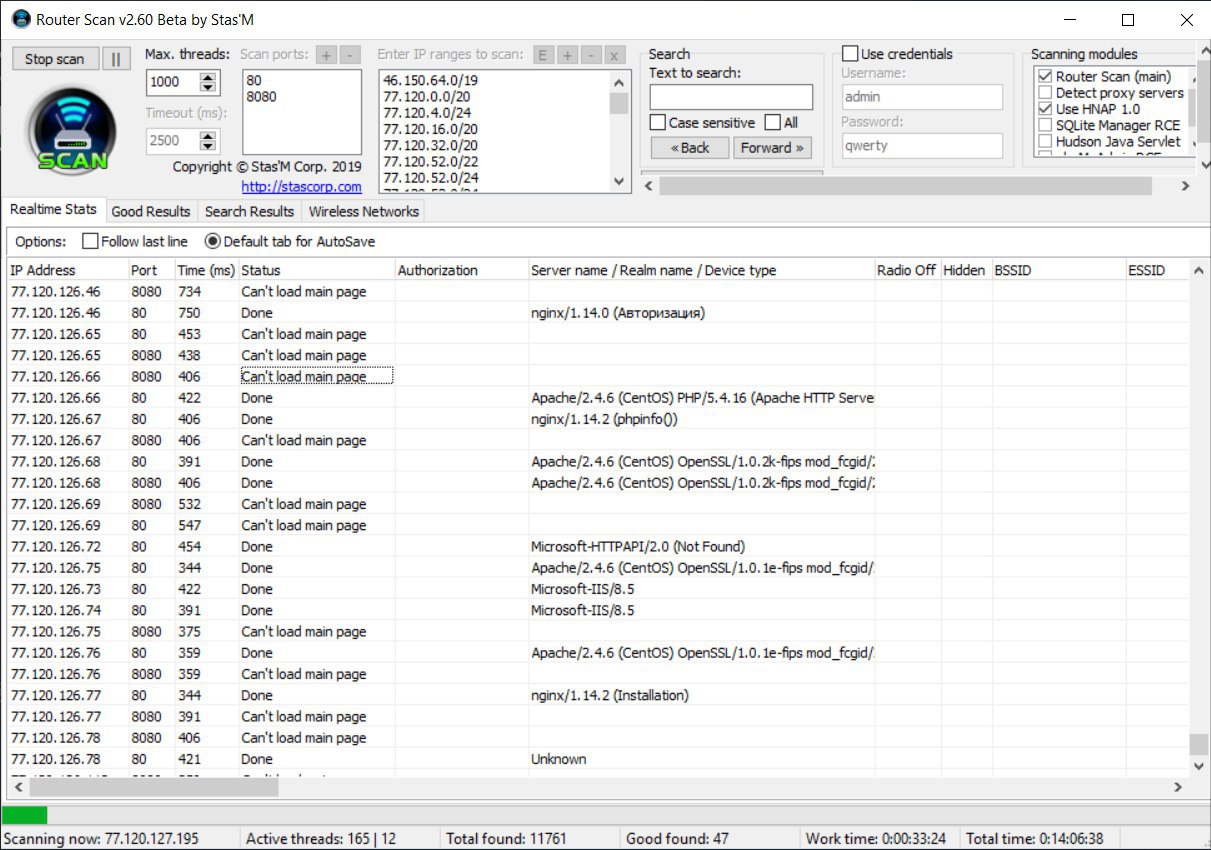Click the pause scan button
This screenshot has width=1211, height=850.
115,59
